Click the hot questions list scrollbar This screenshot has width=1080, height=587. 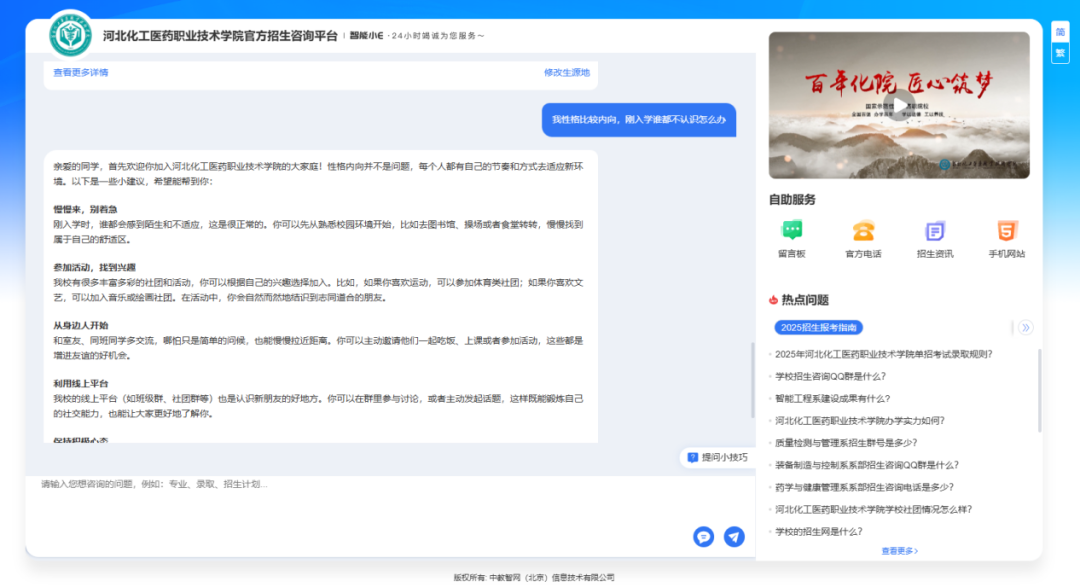click(1040, 390)
